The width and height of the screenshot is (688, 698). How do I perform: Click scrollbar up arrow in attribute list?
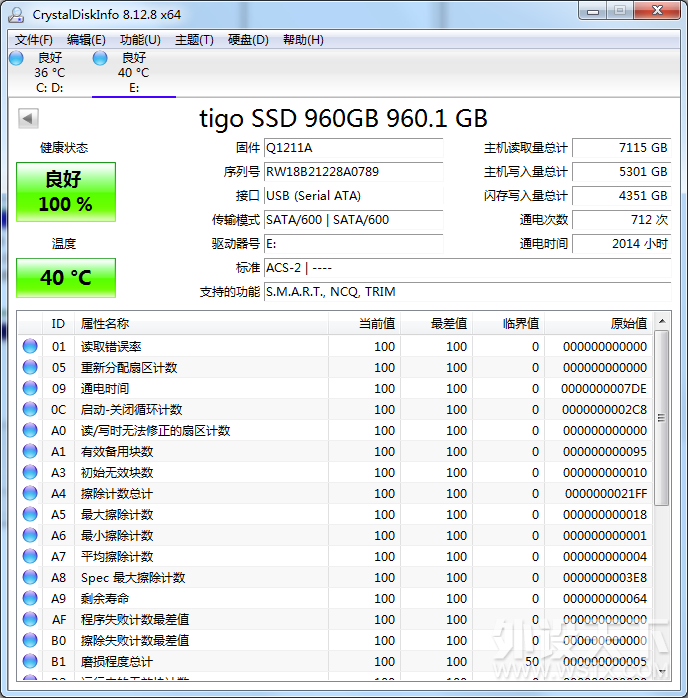pos(662,321)
